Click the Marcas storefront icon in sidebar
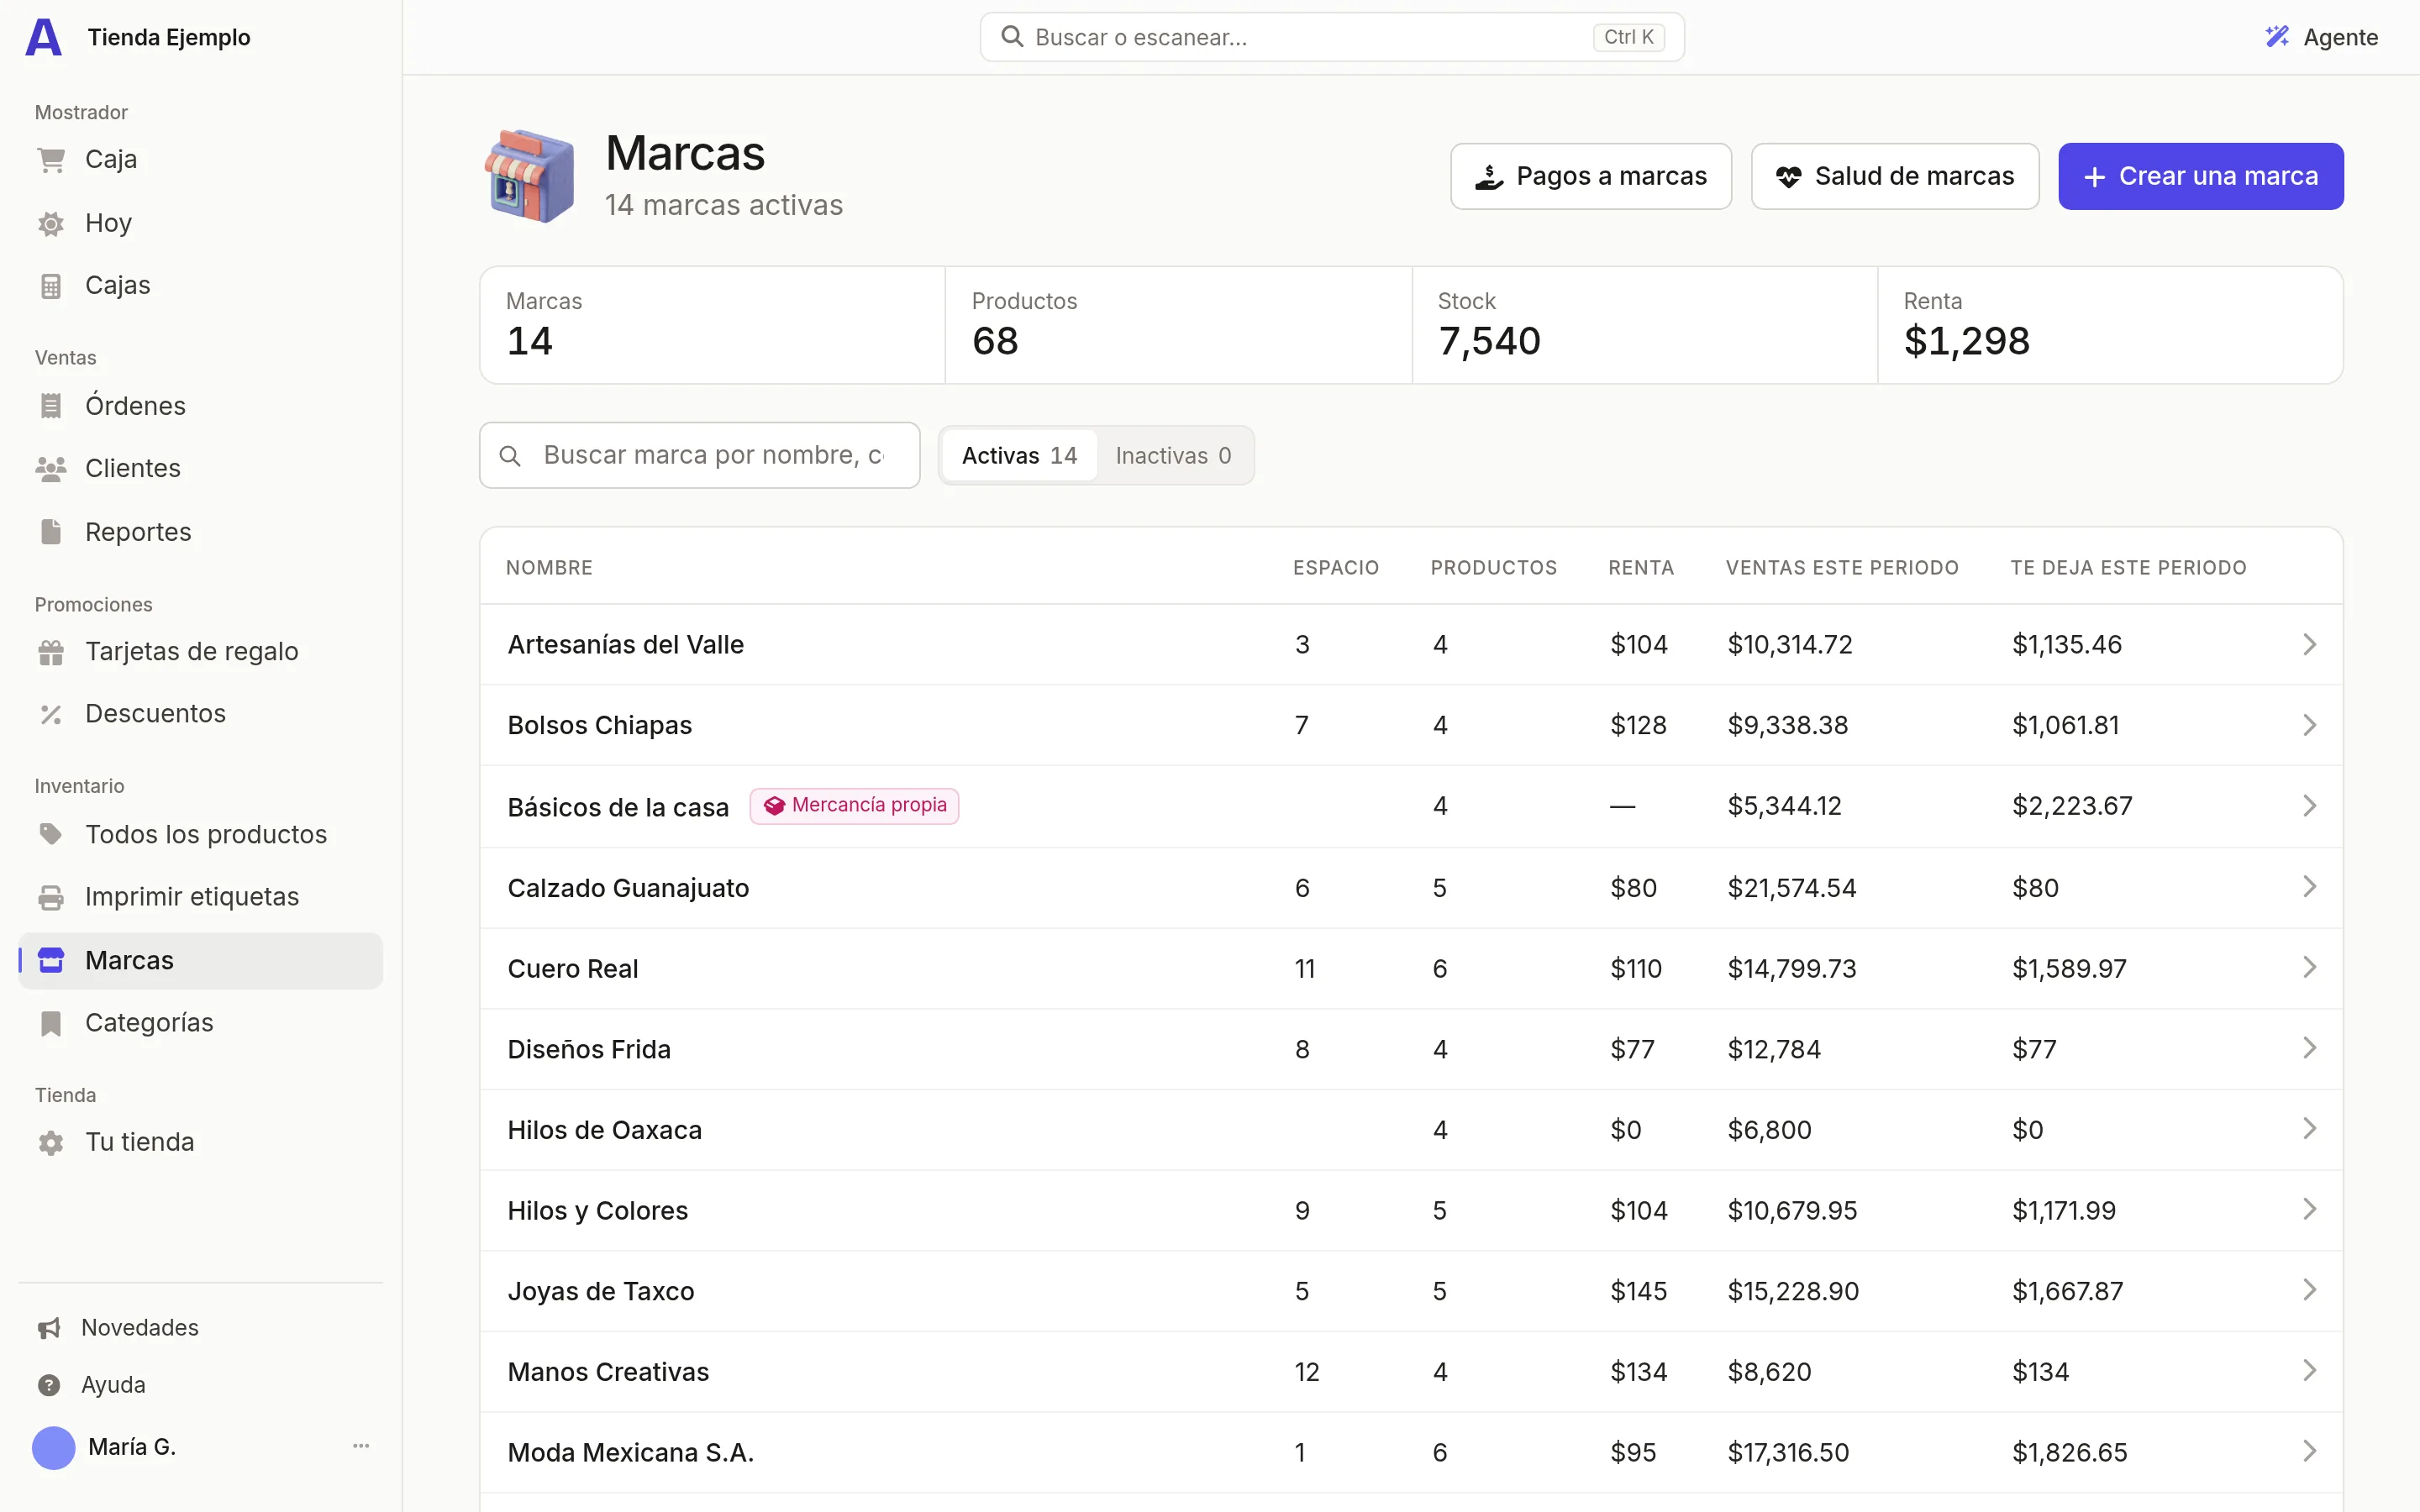 [51, 960]
